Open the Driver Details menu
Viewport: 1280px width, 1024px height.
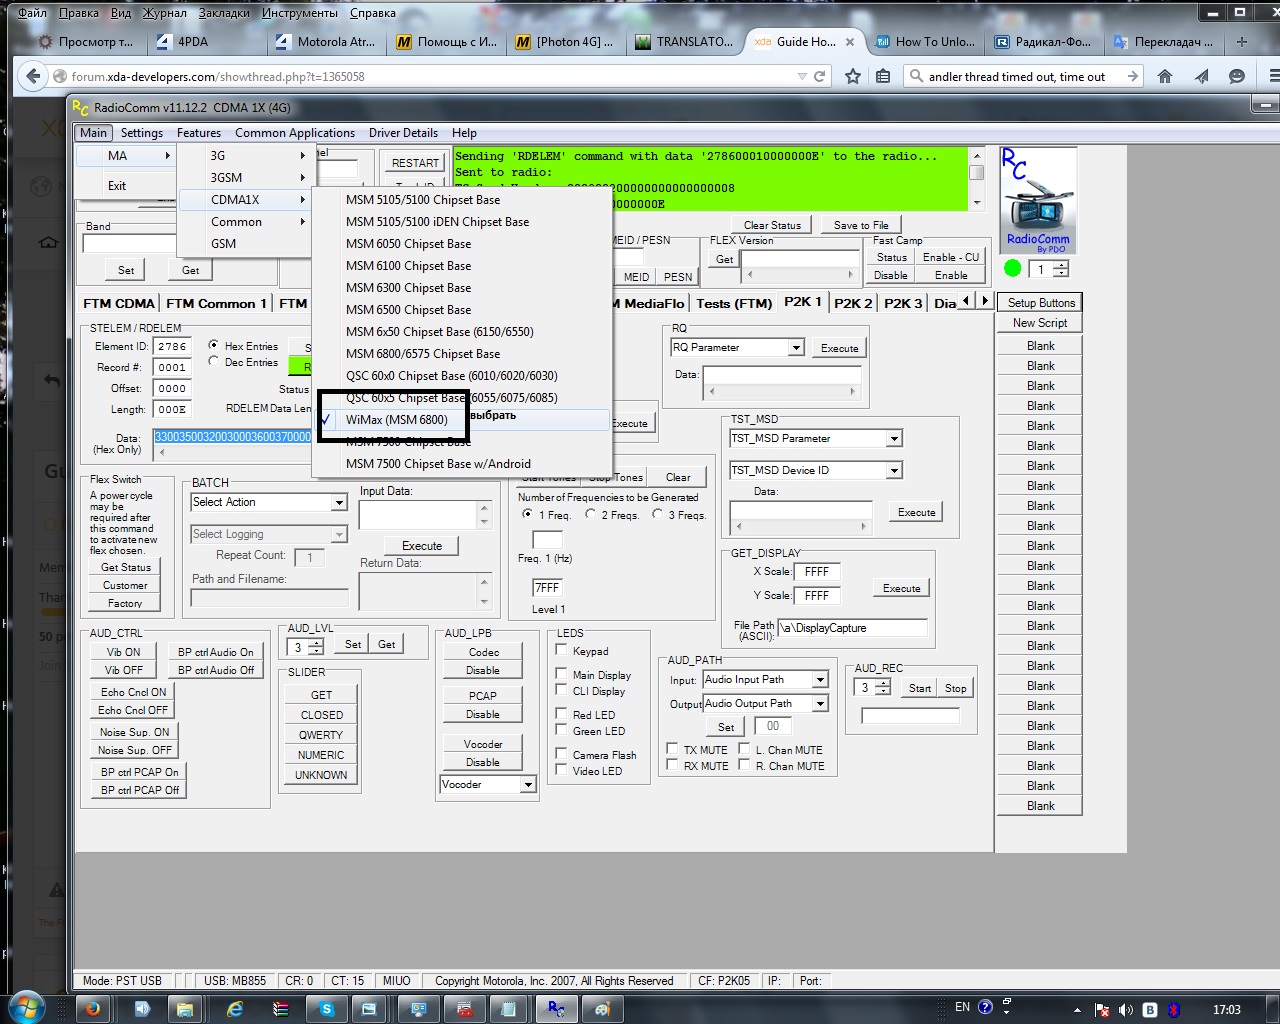[403, 133]
